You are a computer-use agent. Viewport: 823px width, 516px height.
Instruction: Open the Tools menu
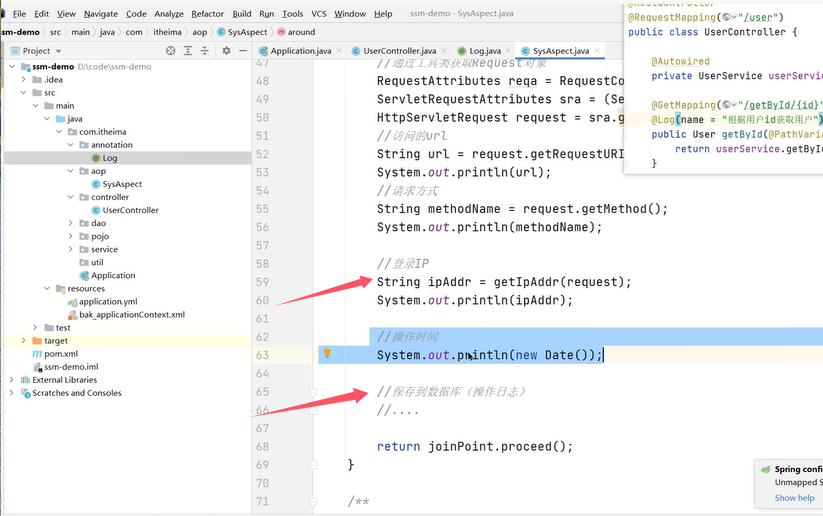(292, 14)
